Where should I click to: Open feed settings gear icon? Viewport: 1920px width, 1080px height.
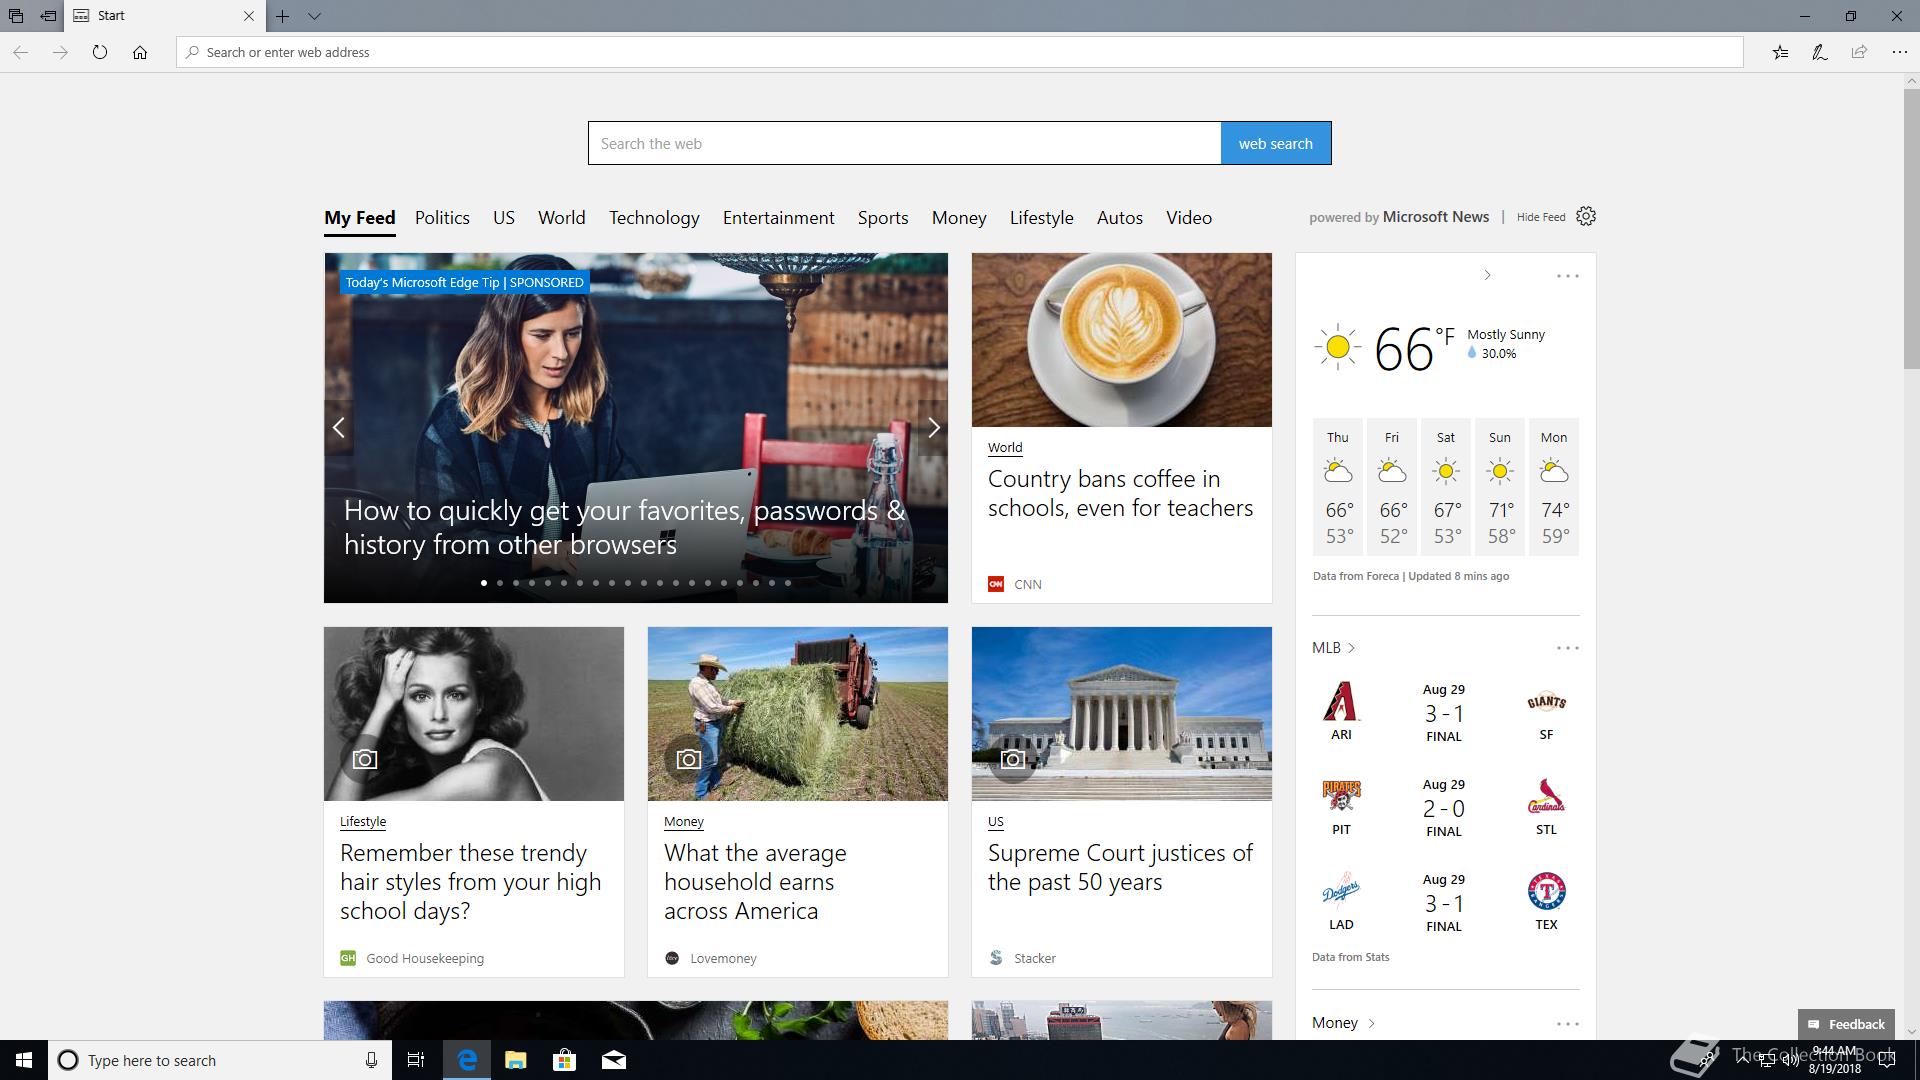point(1586,216)
